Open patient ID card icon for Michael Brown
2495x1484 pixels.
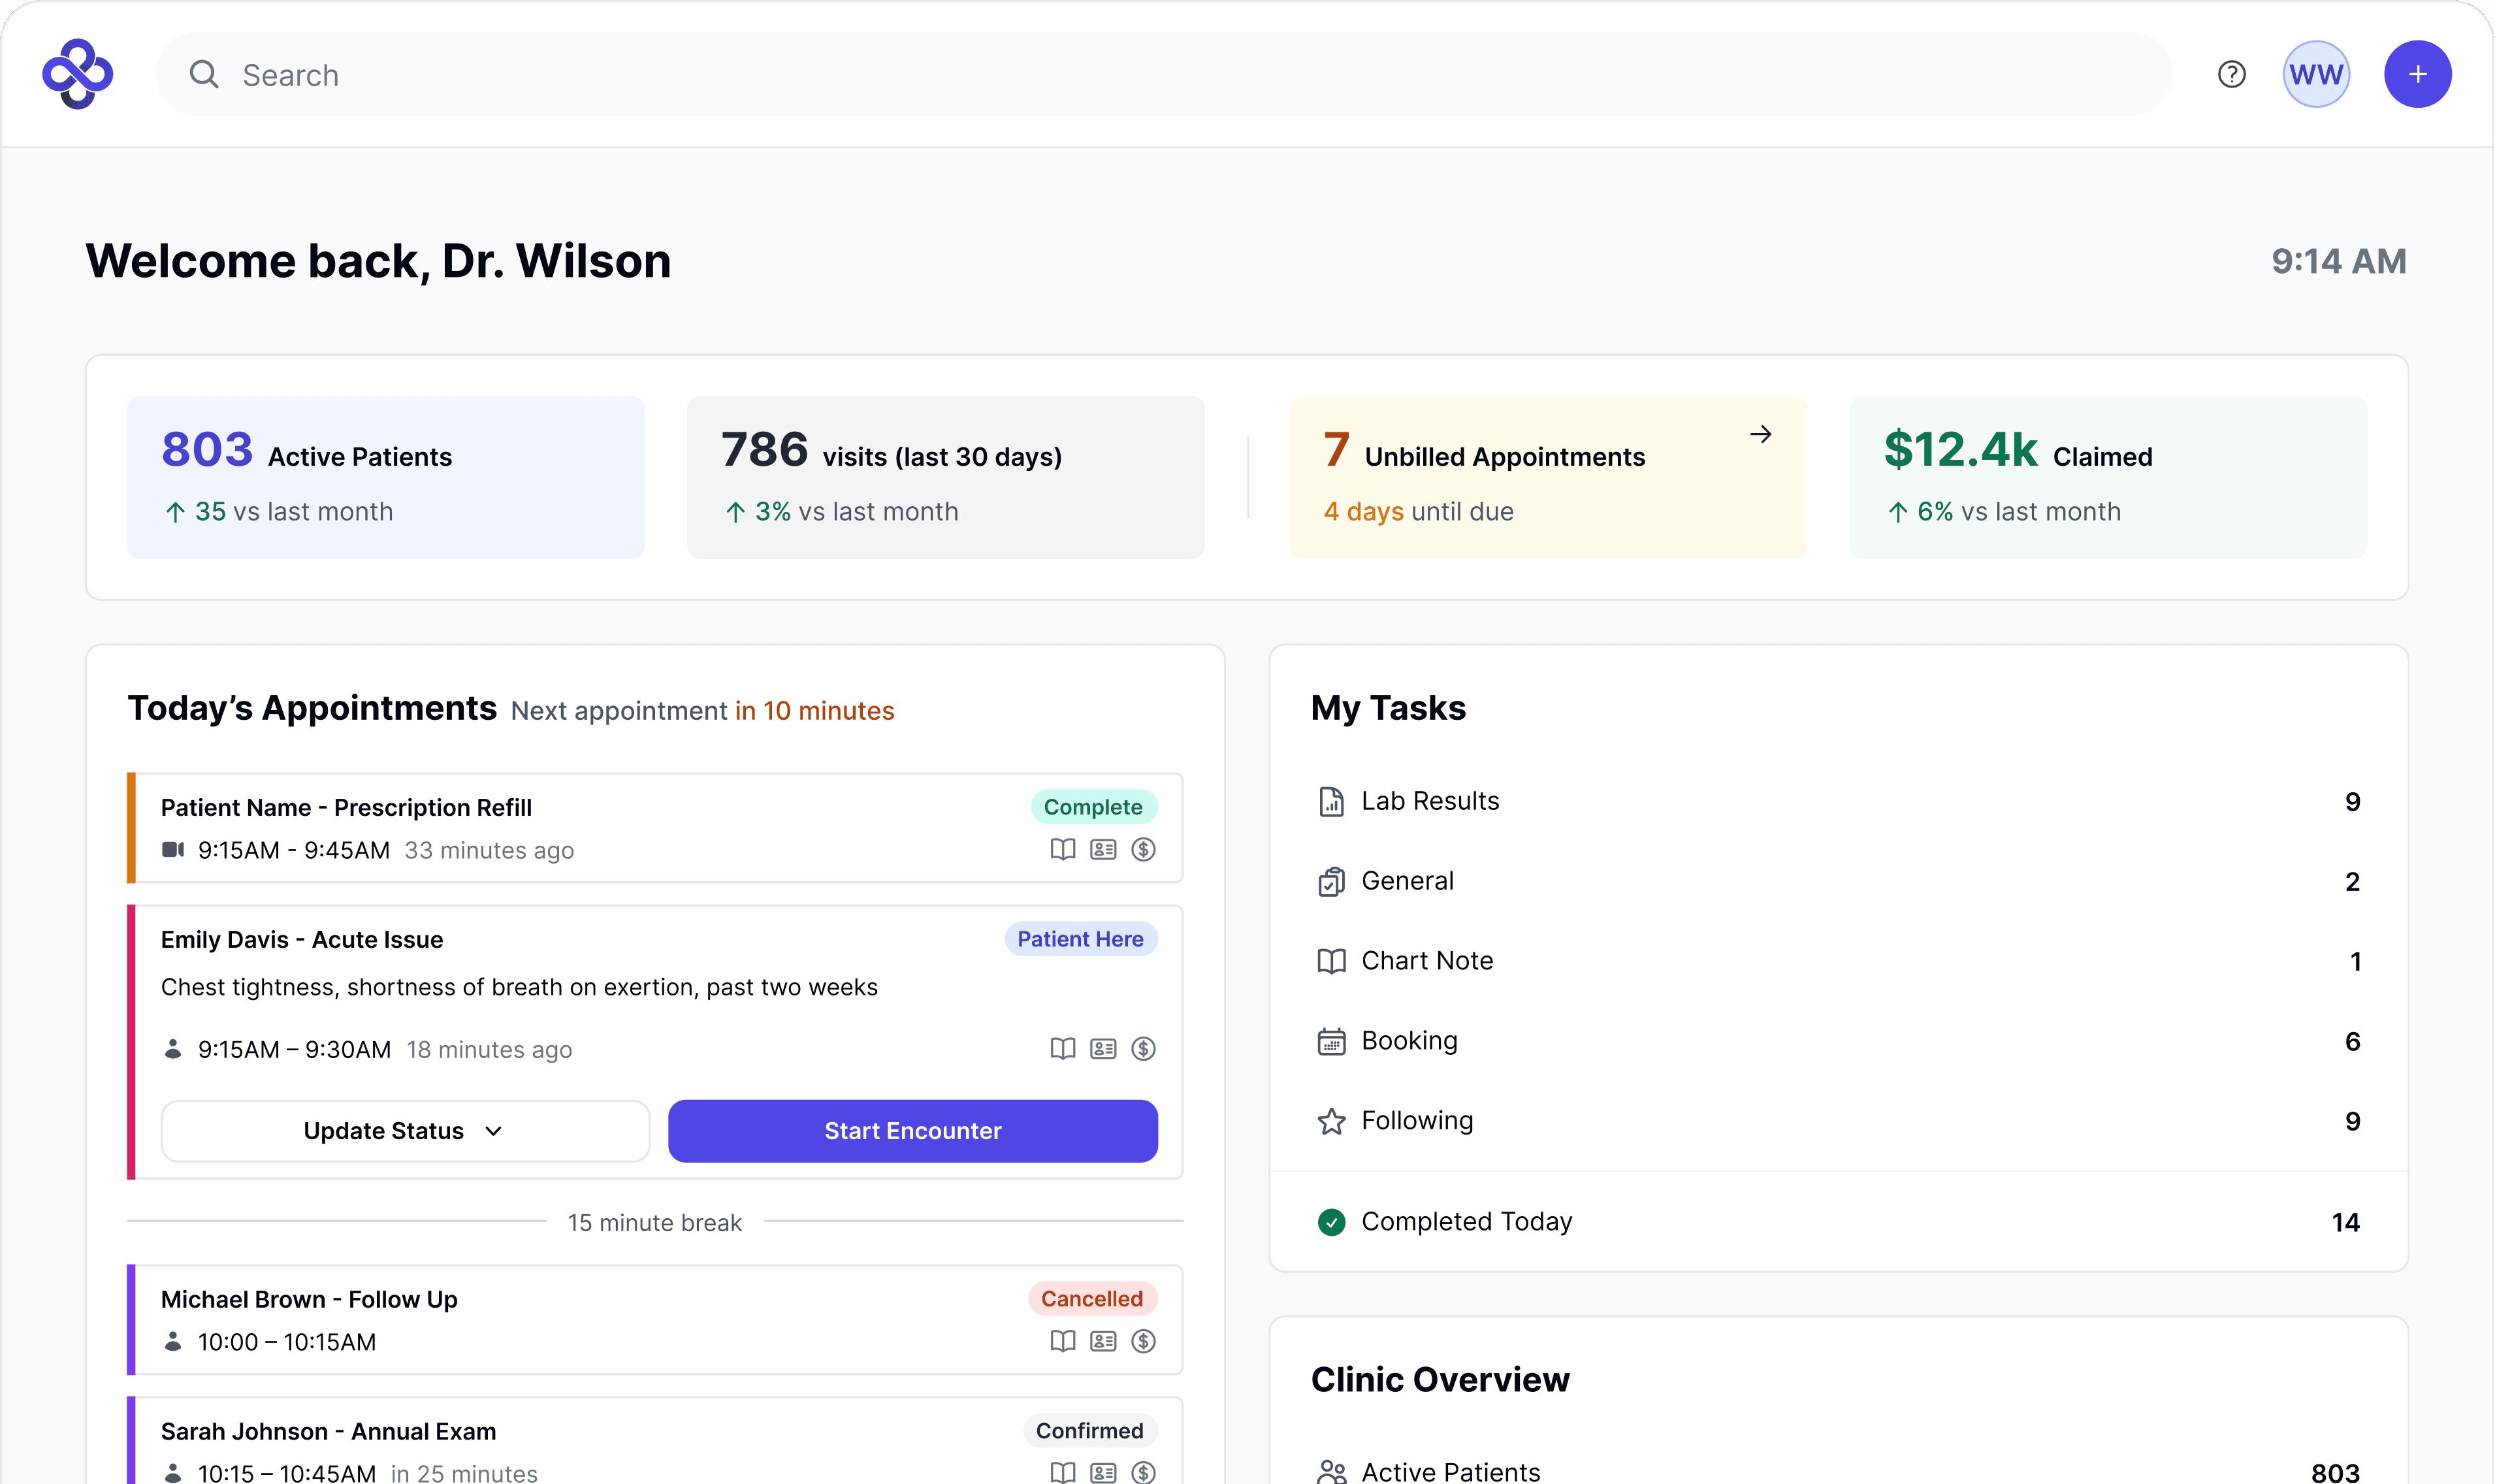(1103, 1341)
